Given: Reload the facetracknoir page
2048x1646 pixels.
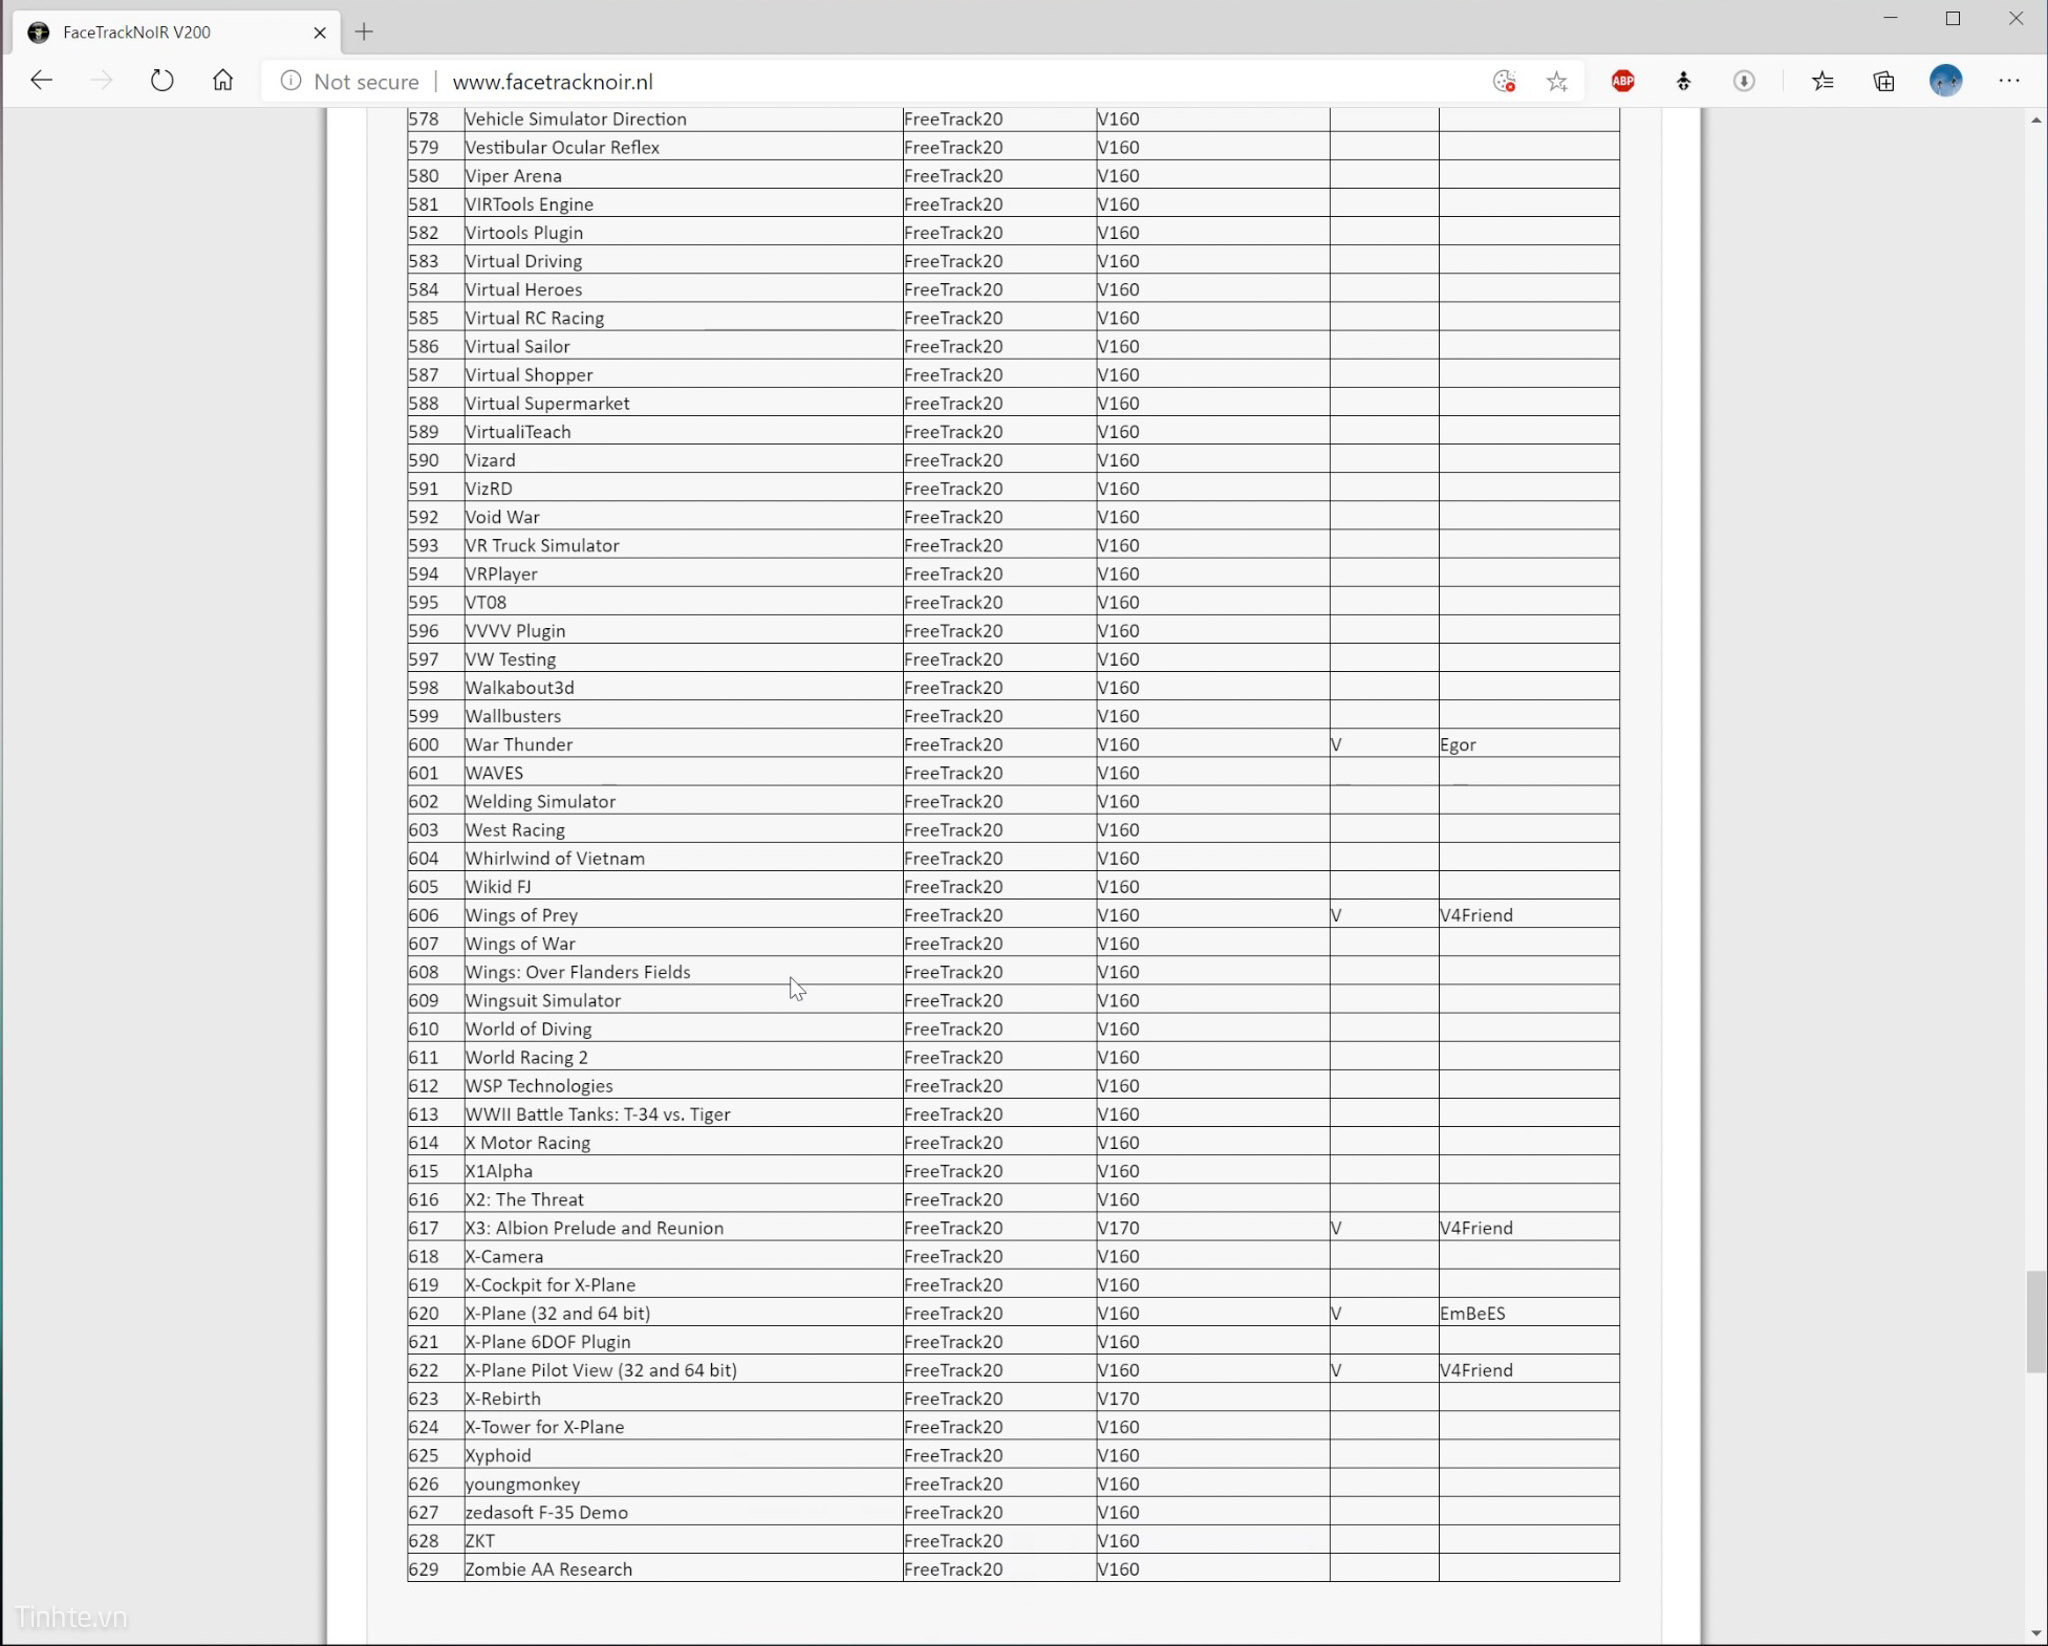Looking at the screenshot, I should 162,81.
